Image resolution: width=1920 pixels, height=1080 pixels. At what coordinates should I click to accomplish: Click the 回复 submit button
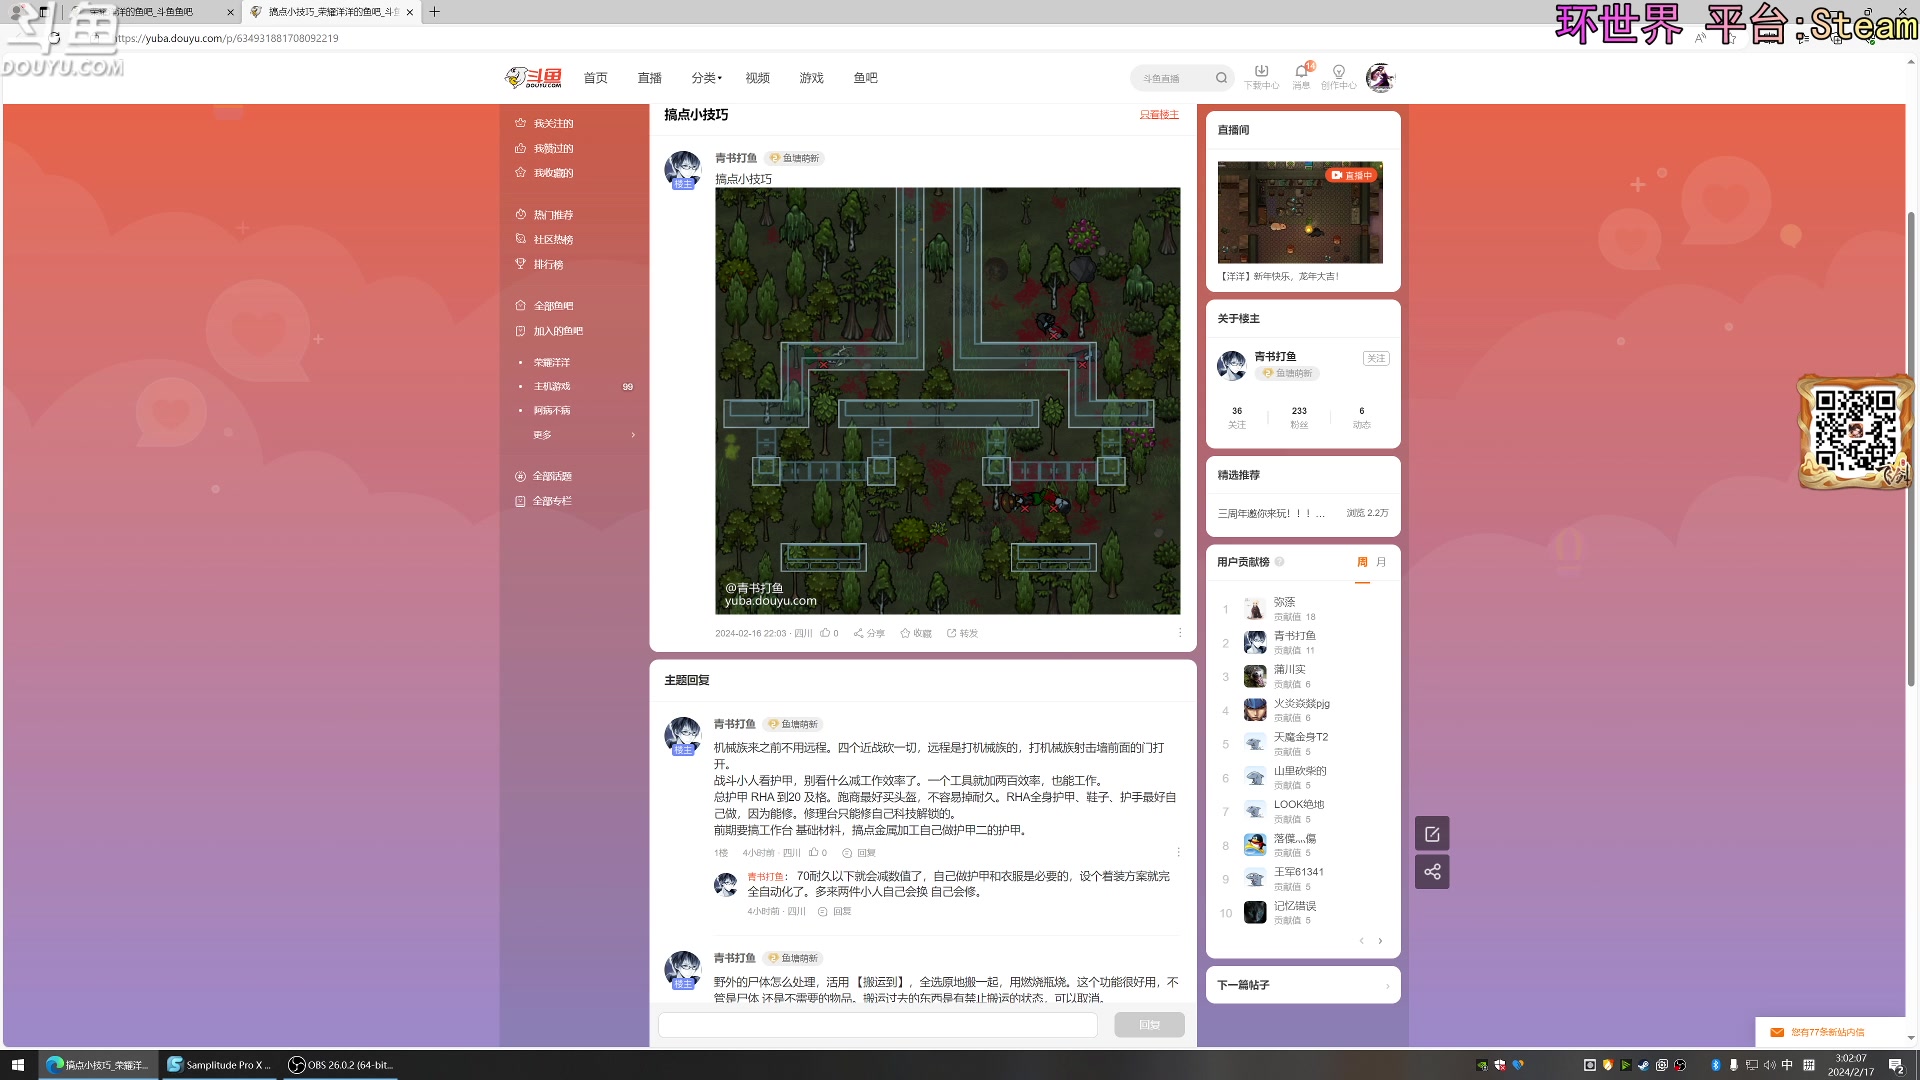tap(1149, 1025)
